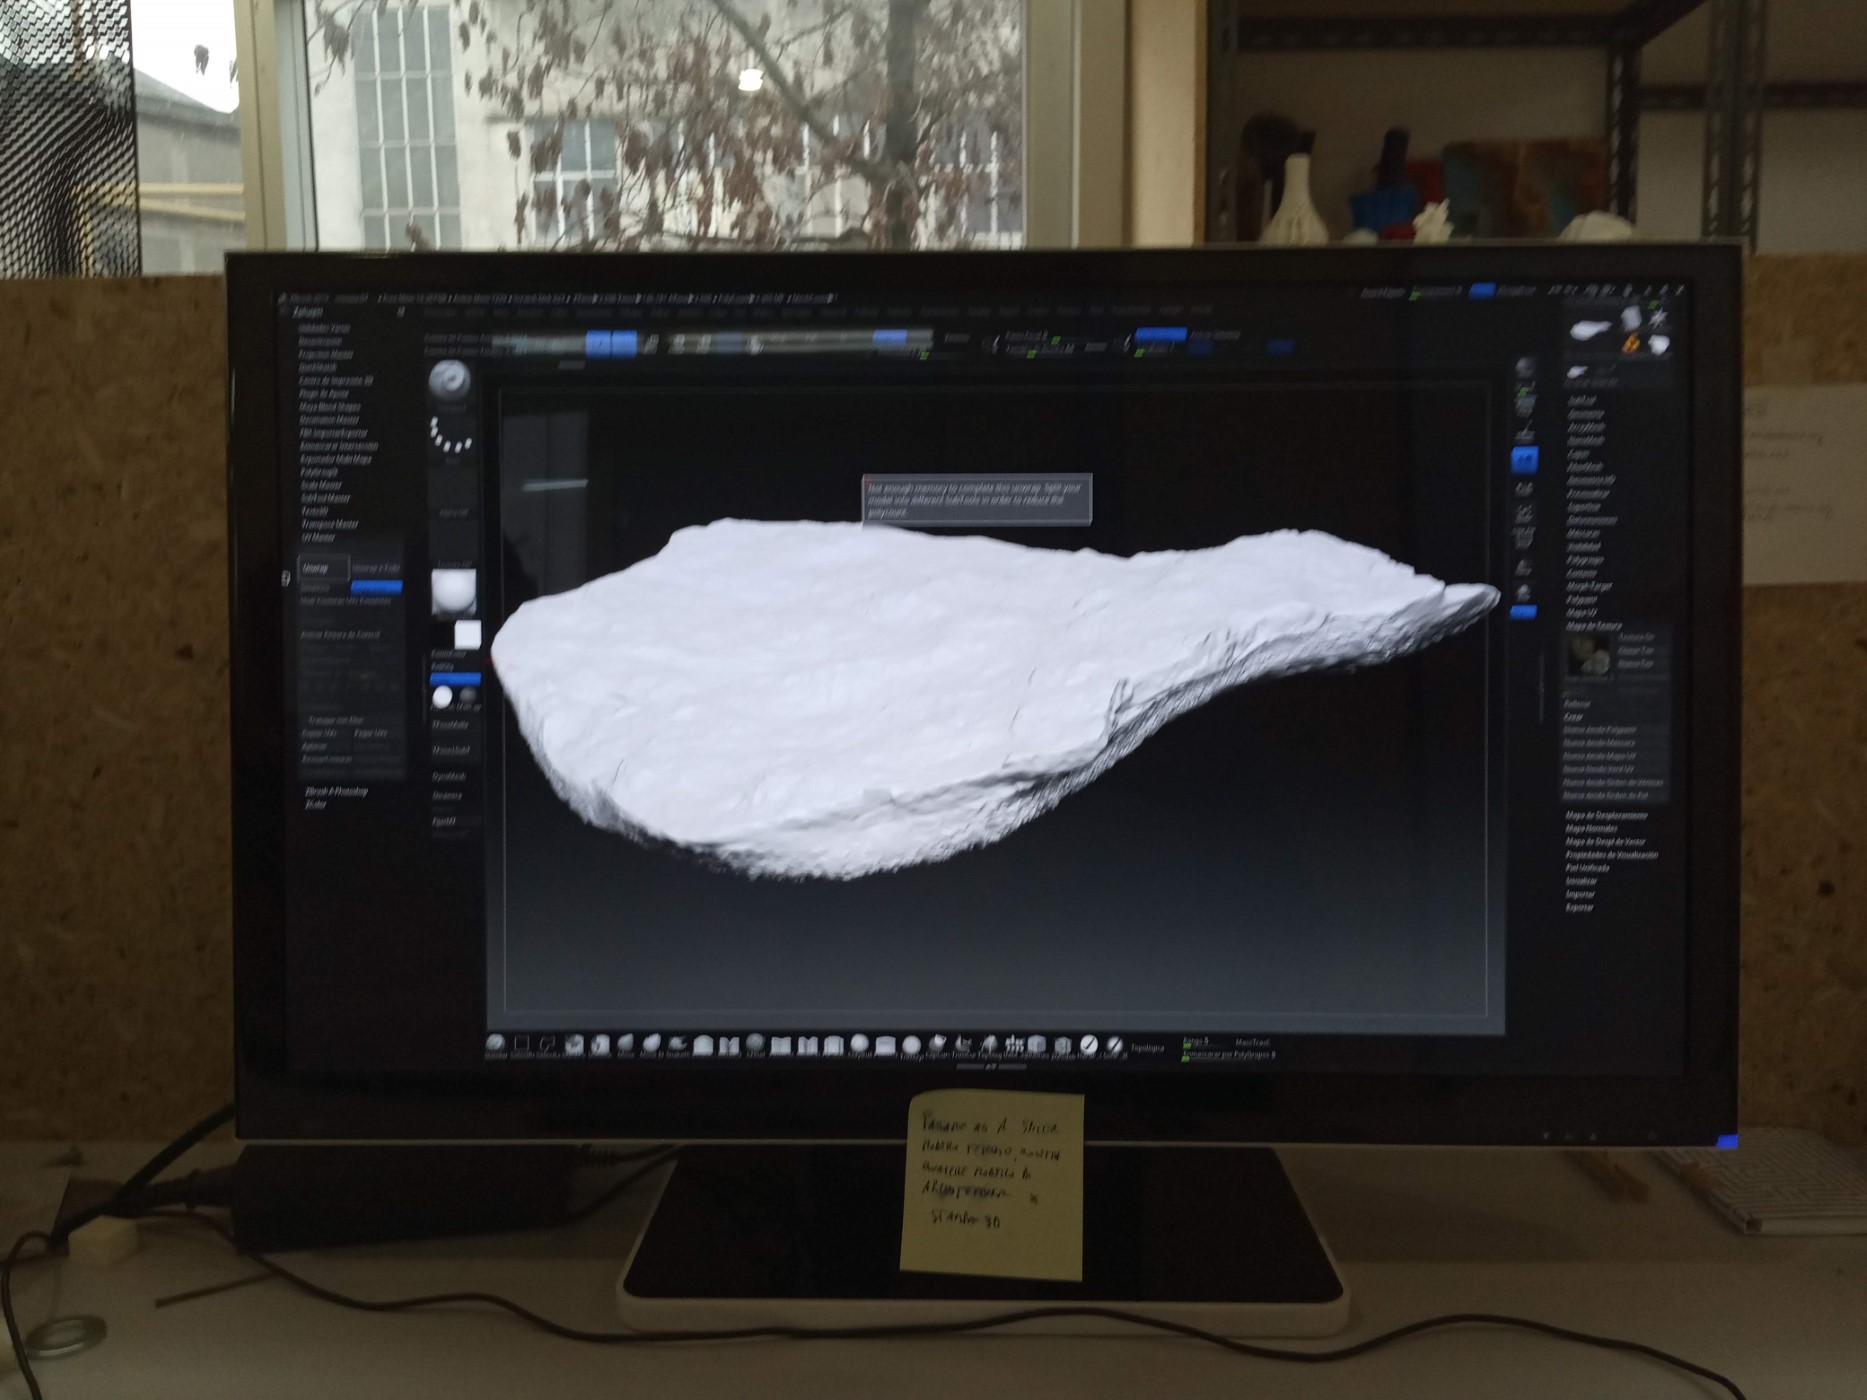Open the ZColor plugin section
Screen dimensions: 1867x1400
coord(316,804)
